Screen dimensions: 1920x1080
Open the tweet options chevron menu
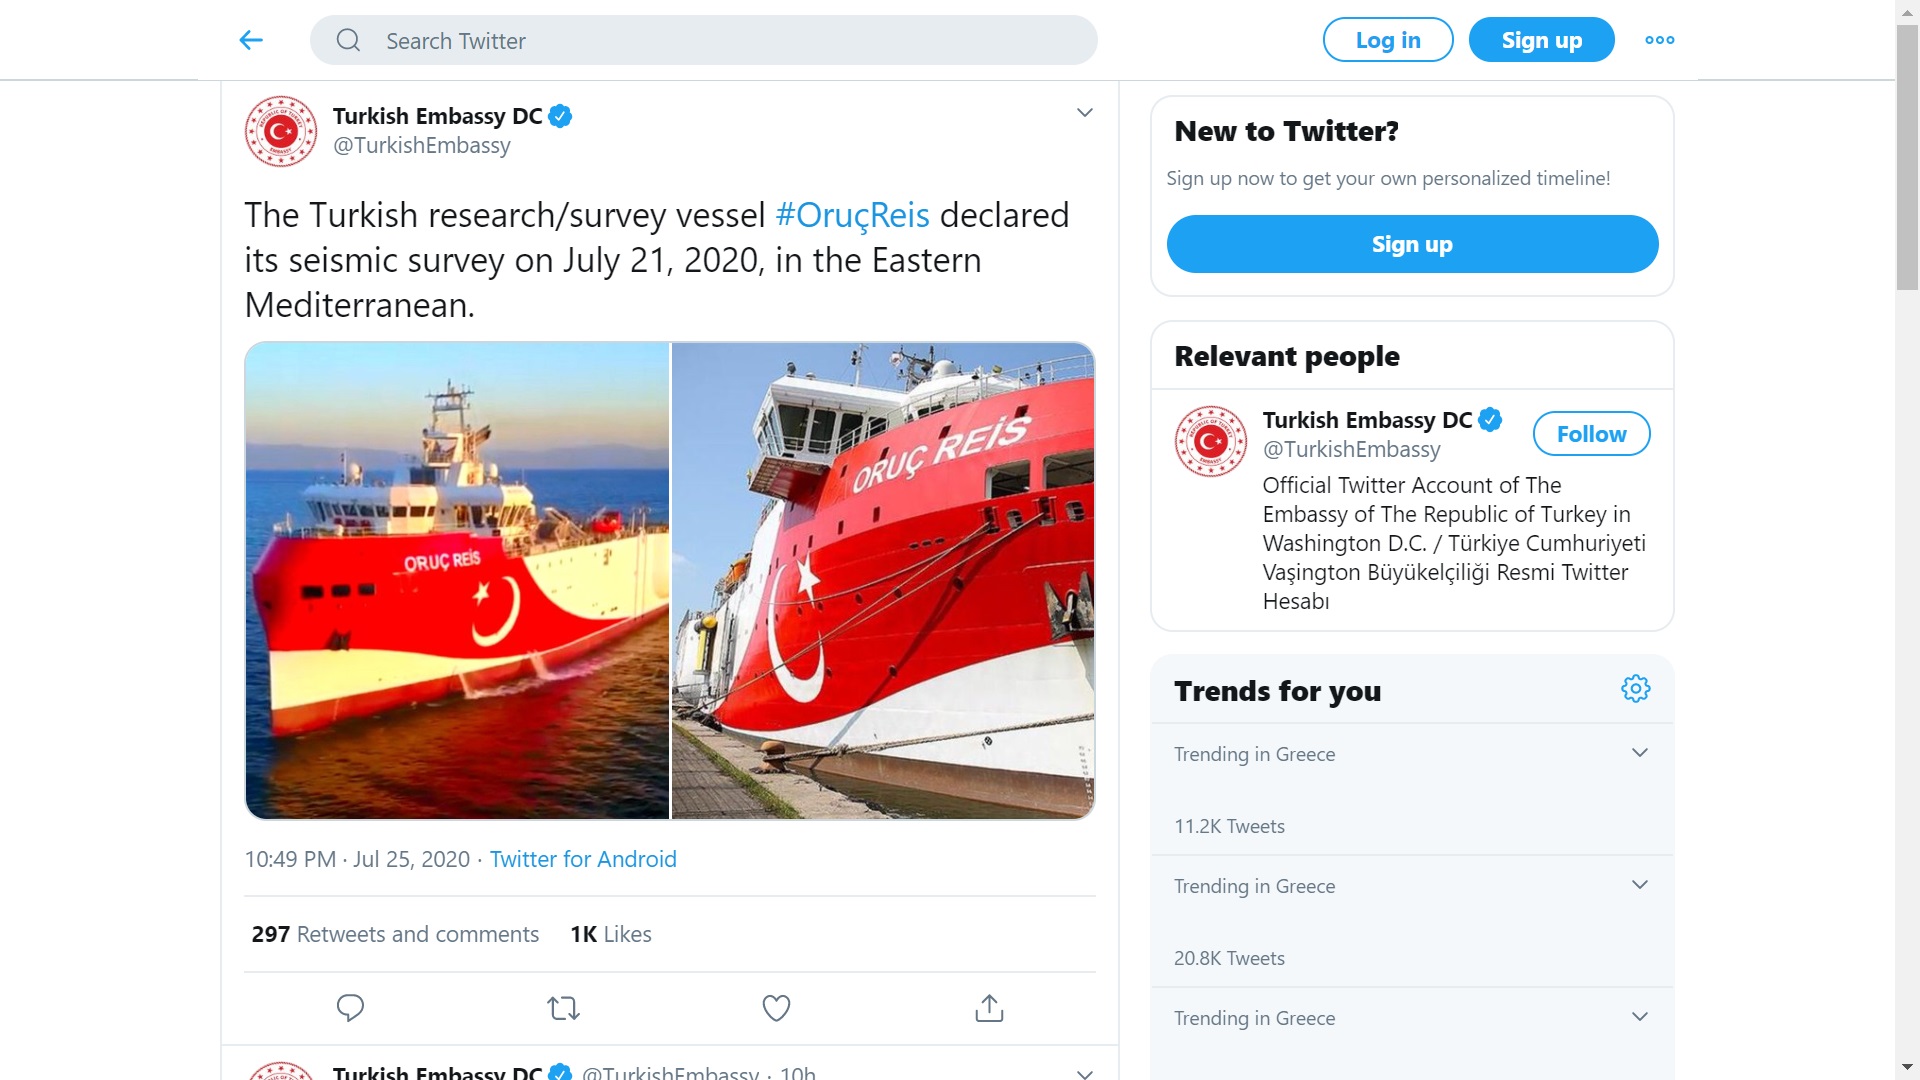tap(1085, 113)
